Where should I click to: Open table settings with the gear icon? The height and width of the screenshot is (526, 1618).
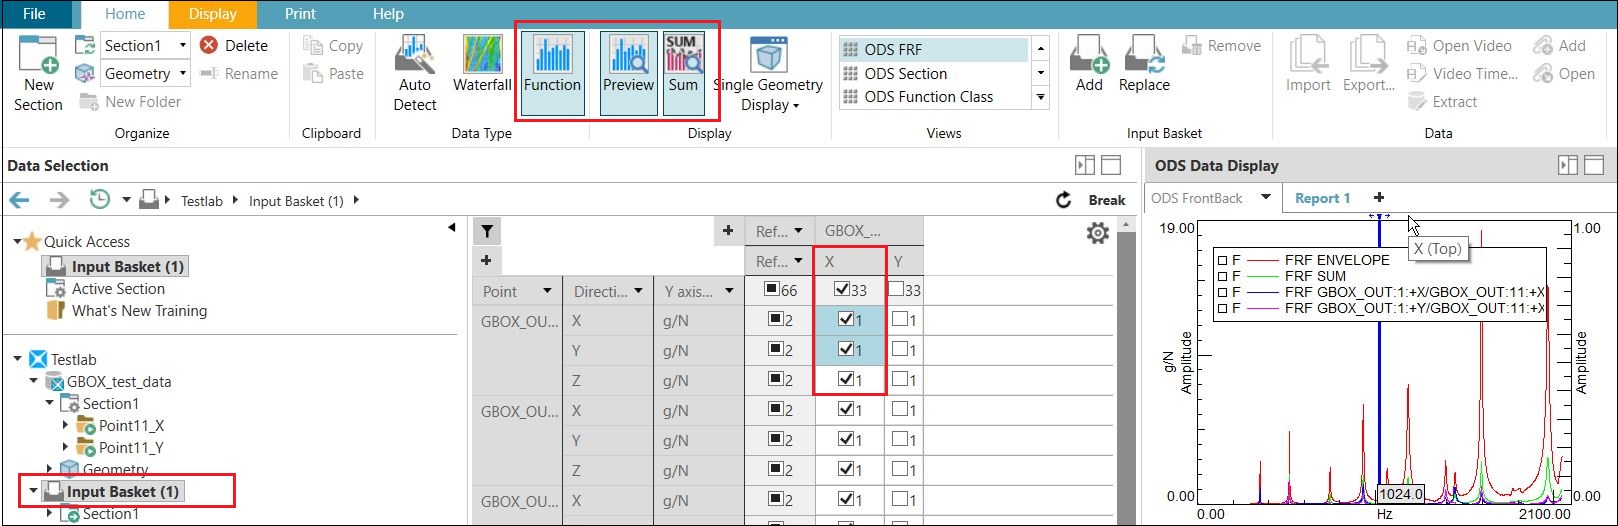pos(1097,233)
